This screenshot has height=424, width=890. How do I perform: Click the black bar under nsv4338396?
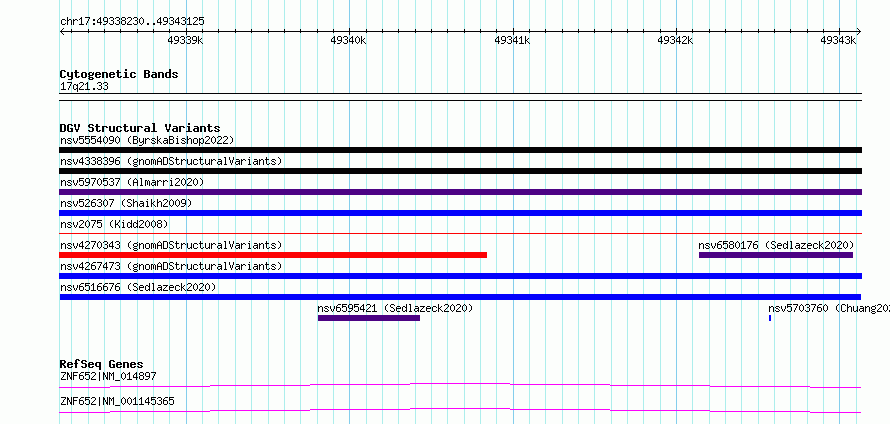point(460,171)
